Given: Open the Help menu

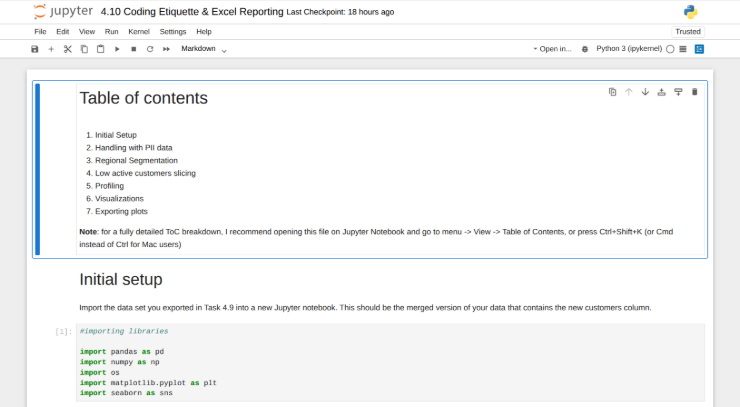Looking at the screenshot, I should (204, 32).
